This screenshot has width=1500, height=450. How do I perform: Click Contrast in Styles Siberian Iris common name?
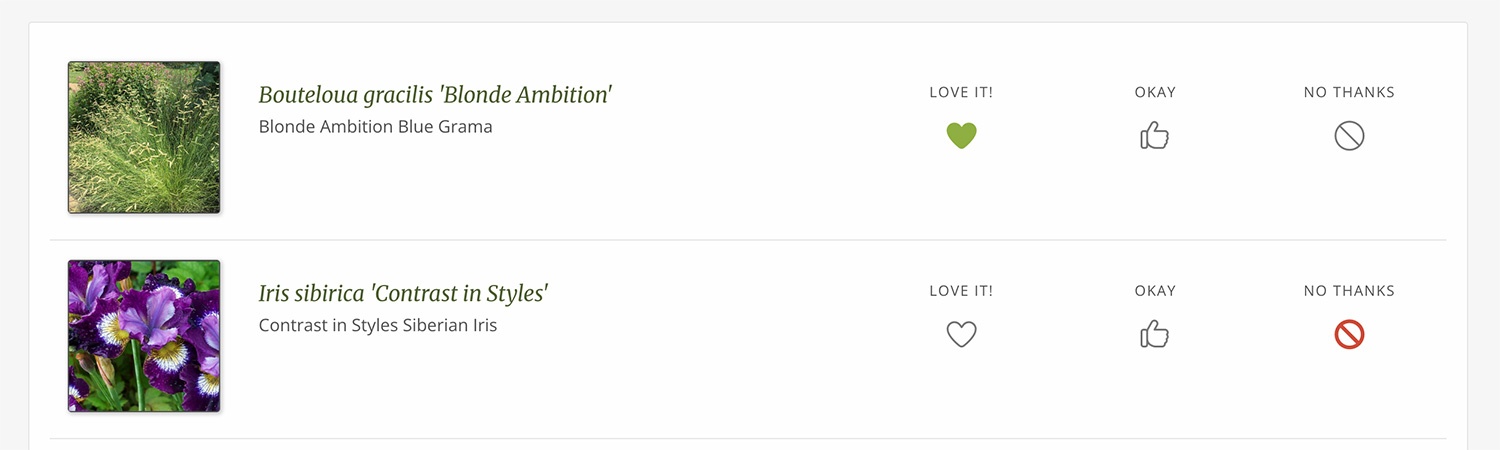[378, 326]
